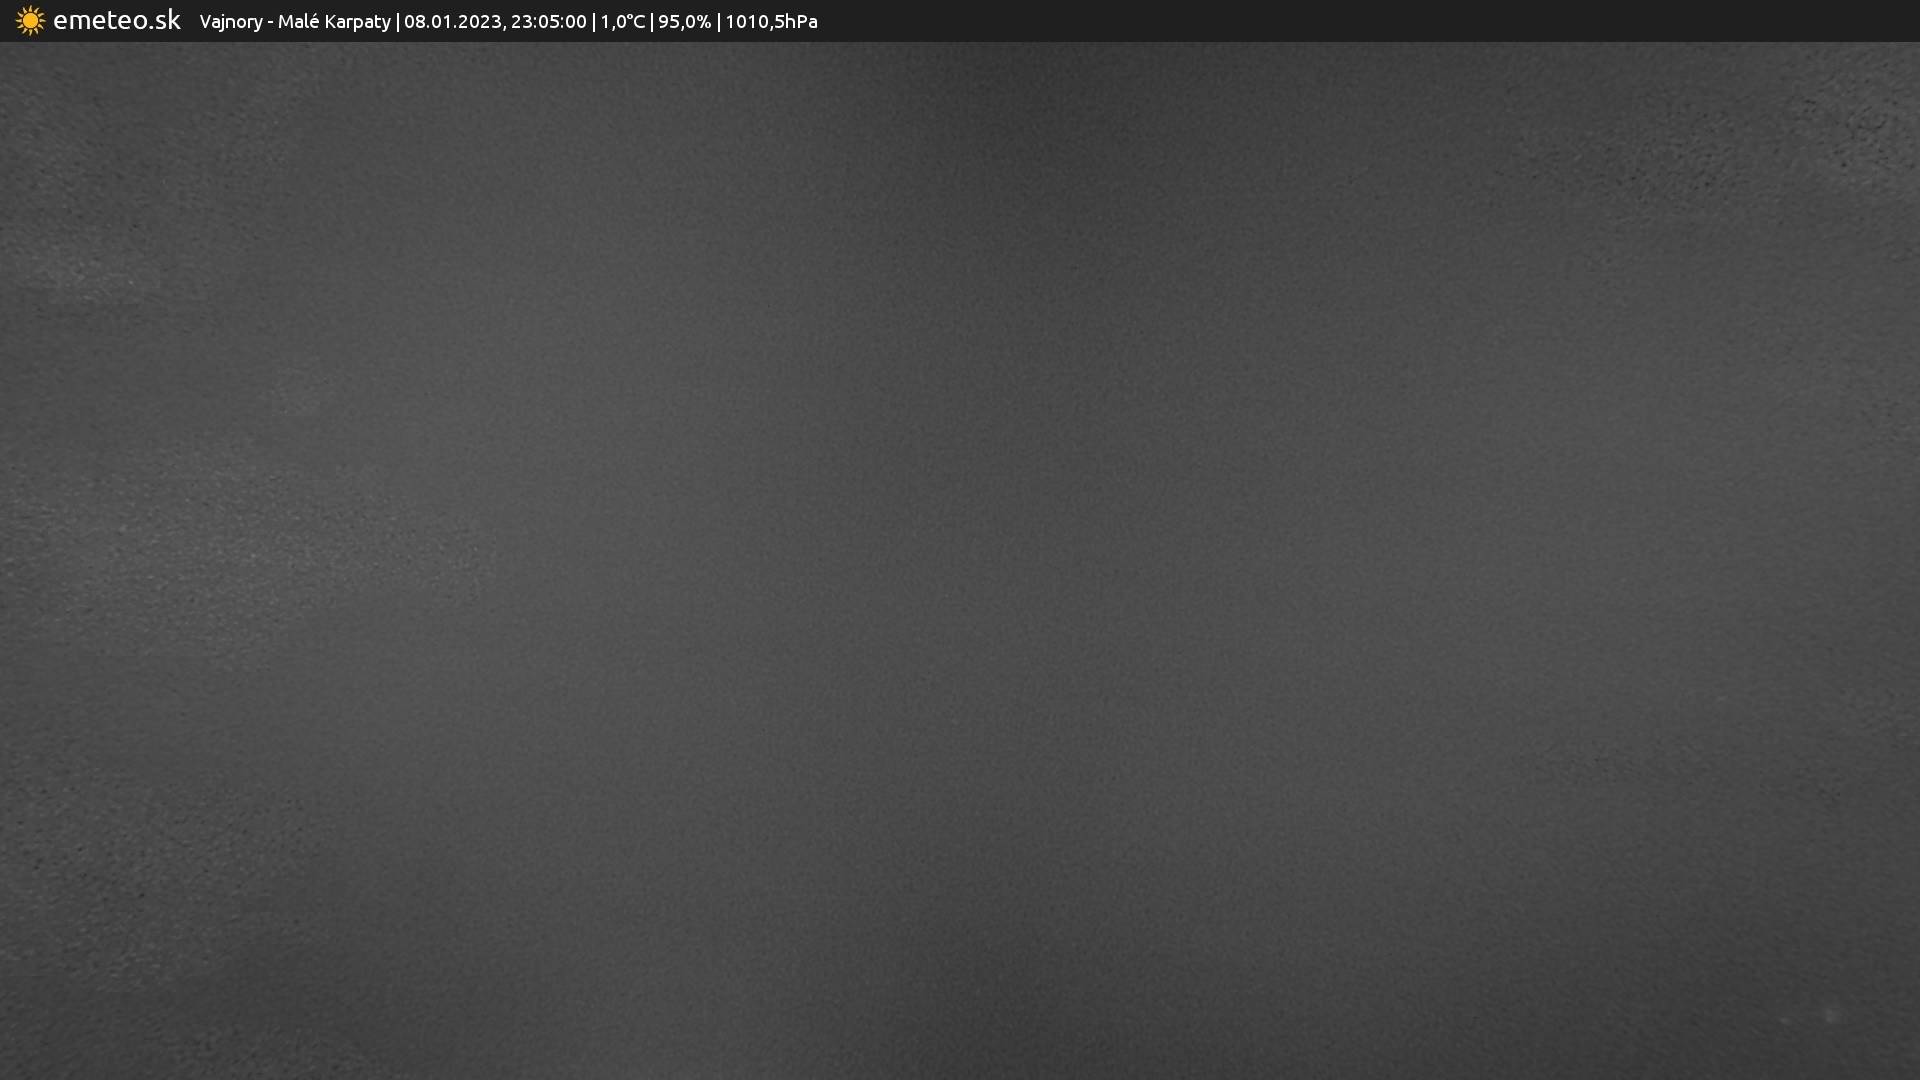Click the center of the webcam image
This screenshot has height=1080, width=1920.
click(x=960, y=560)
